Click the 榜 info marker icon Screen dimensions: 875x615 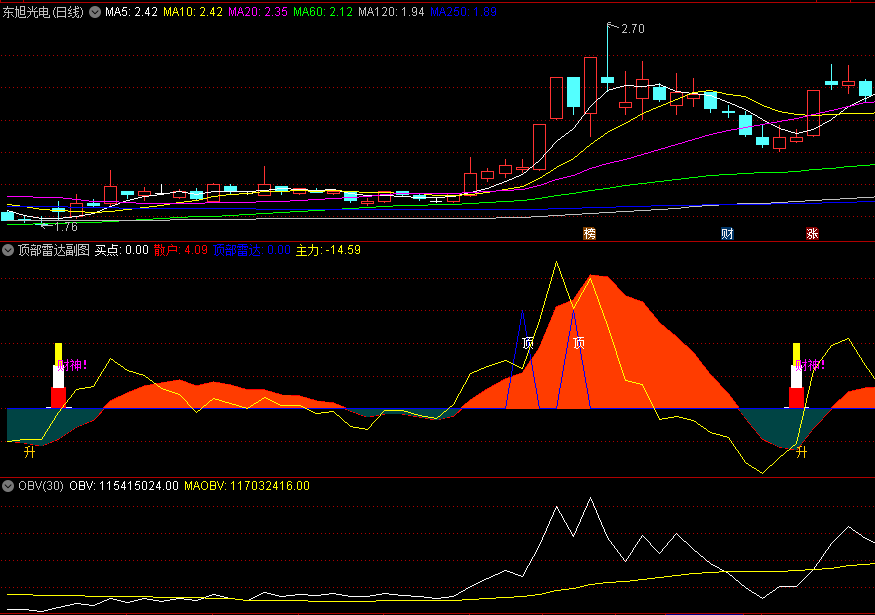(x=589, y=234)
